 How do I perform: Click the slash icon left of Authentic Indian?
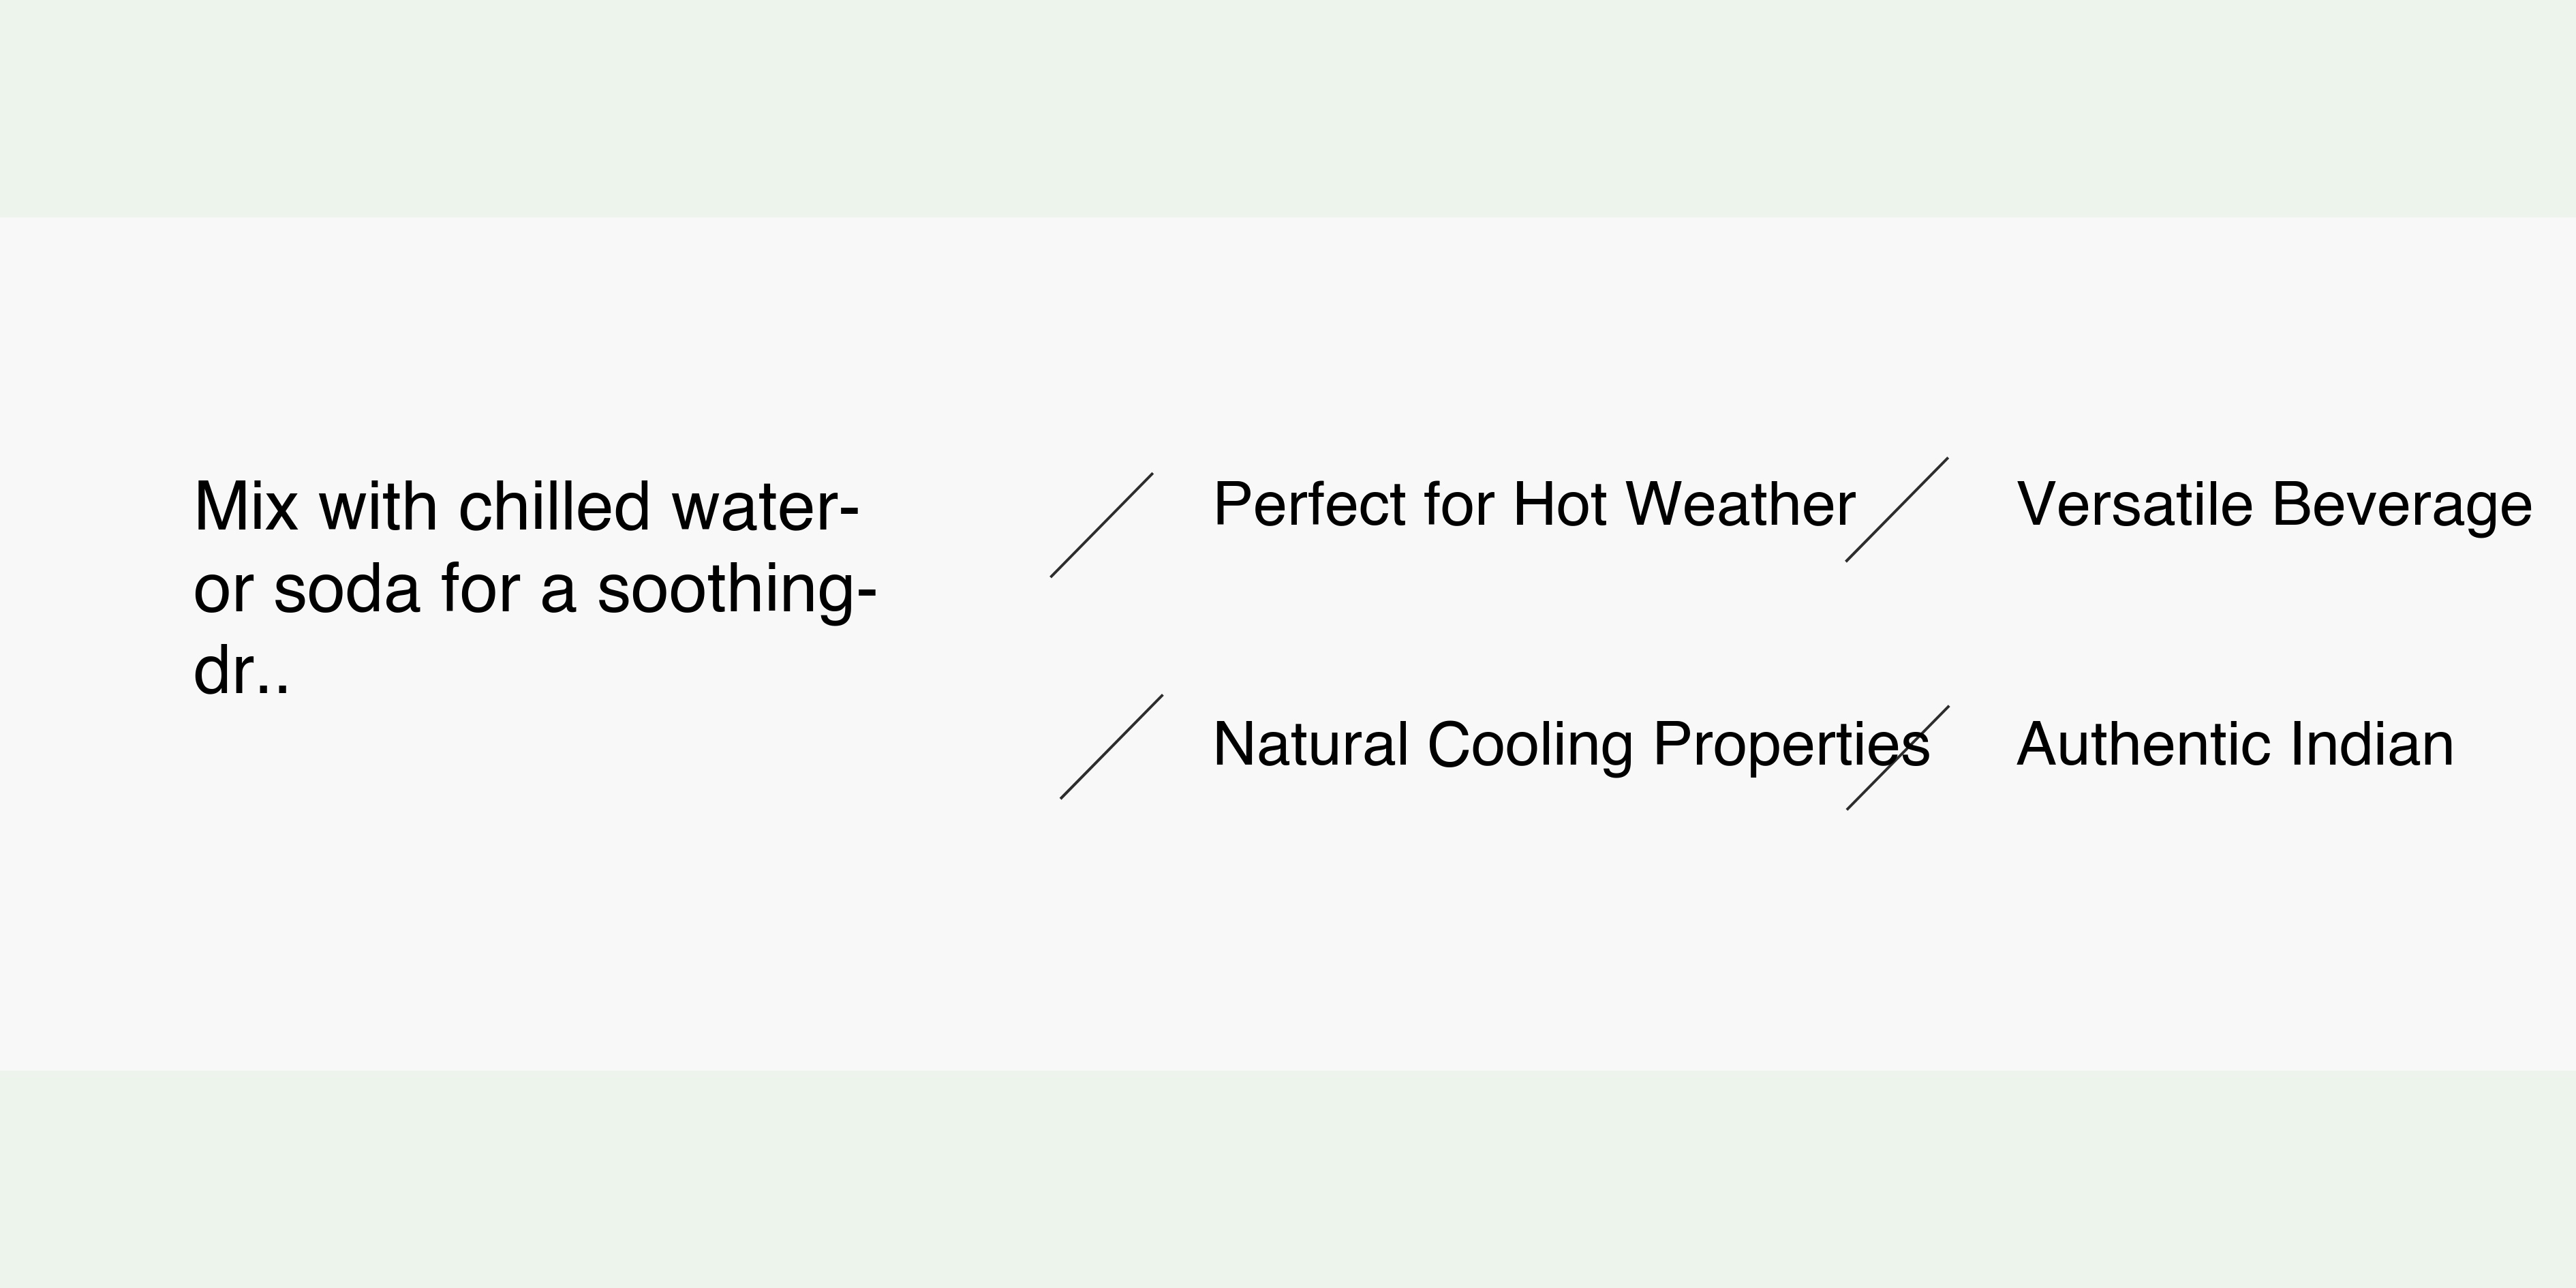[1897, 758]
